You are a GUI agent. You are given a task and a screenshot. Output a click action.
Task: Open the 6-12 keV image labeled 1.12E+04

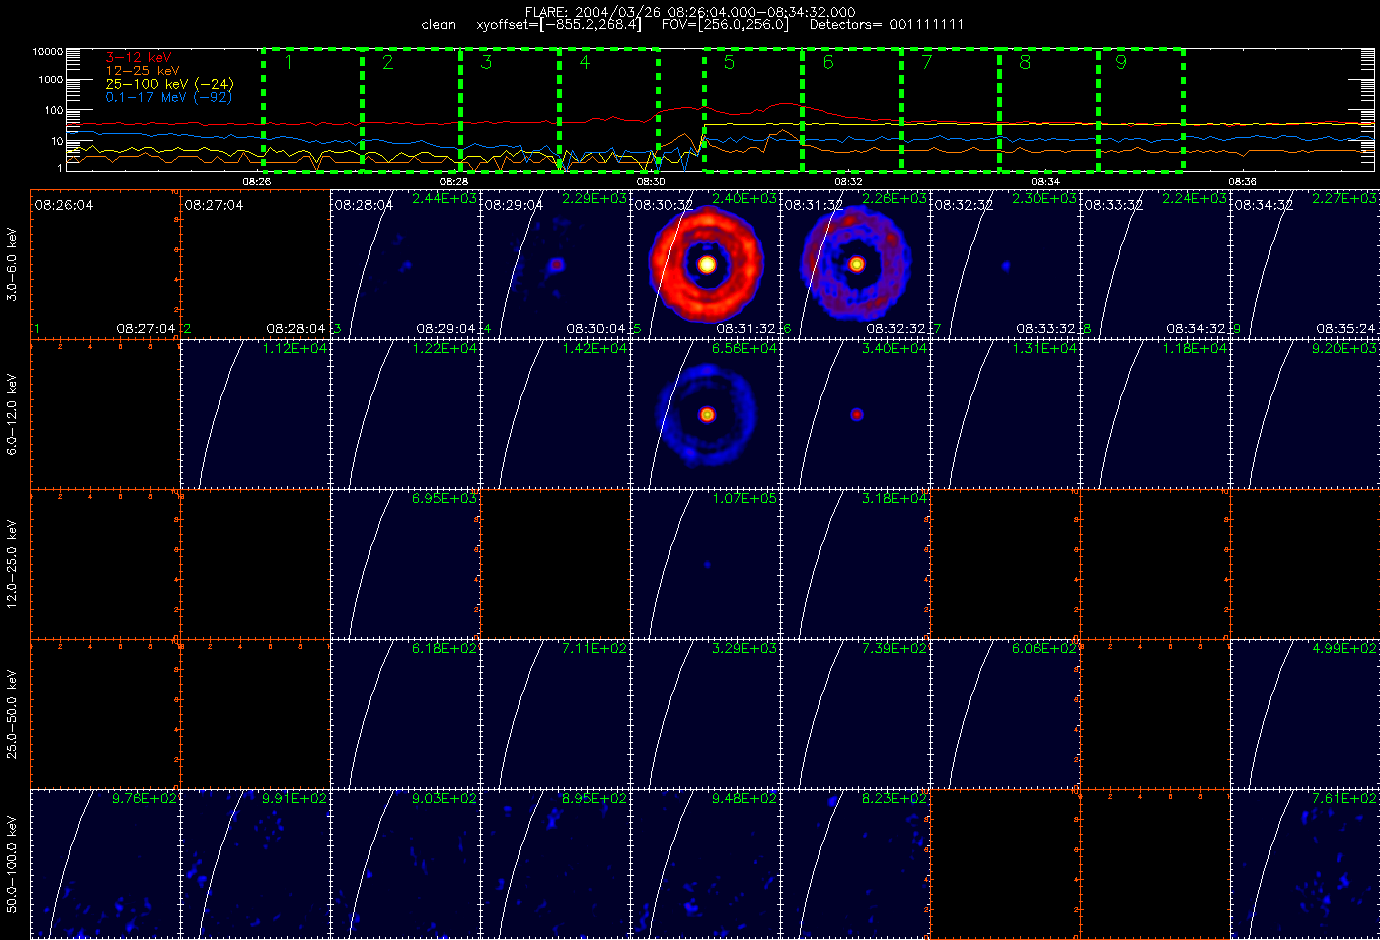click(x=255, y=414)
